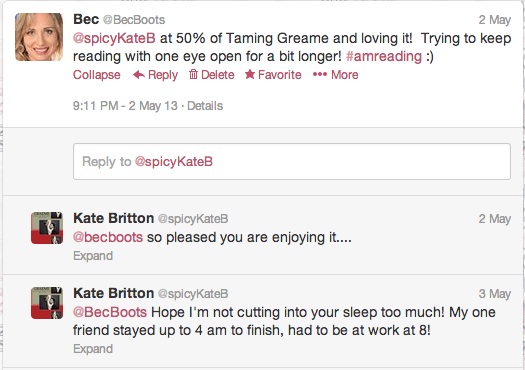Open Bec's profile photo
Screen dimensions: 525x370
tap(39, 37)
